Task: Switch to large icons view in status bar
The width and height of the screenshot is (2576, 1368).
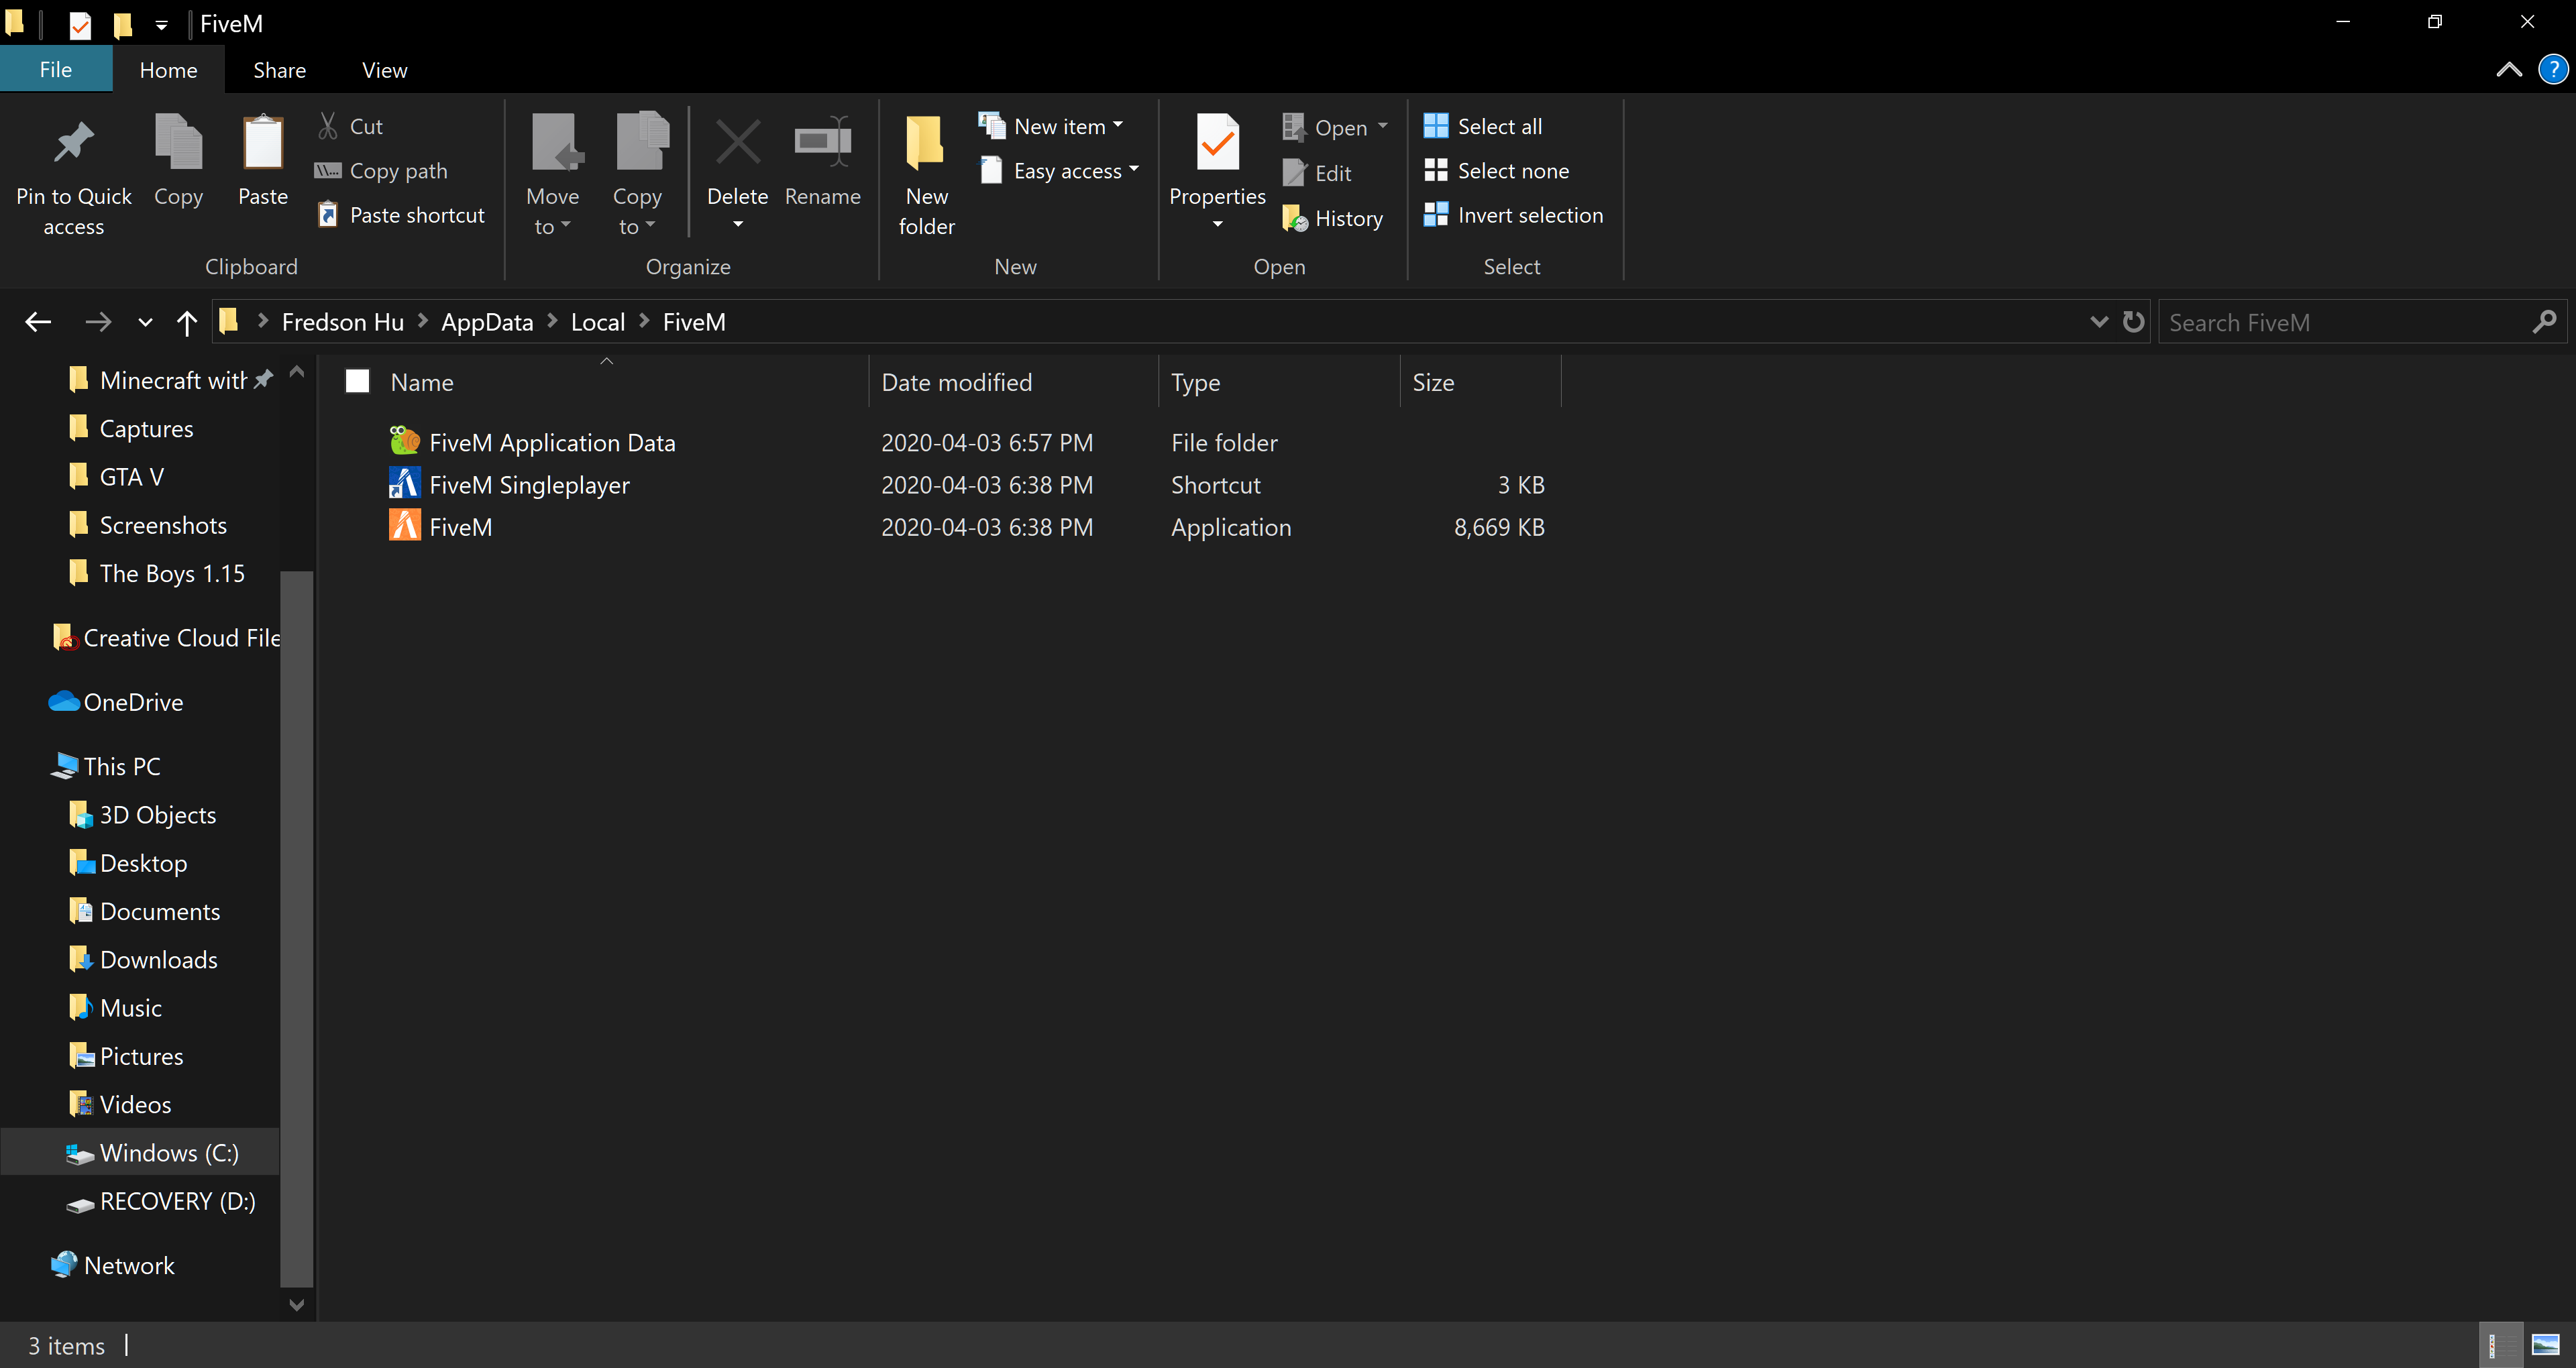Action: click(x=2545, y=1345)
